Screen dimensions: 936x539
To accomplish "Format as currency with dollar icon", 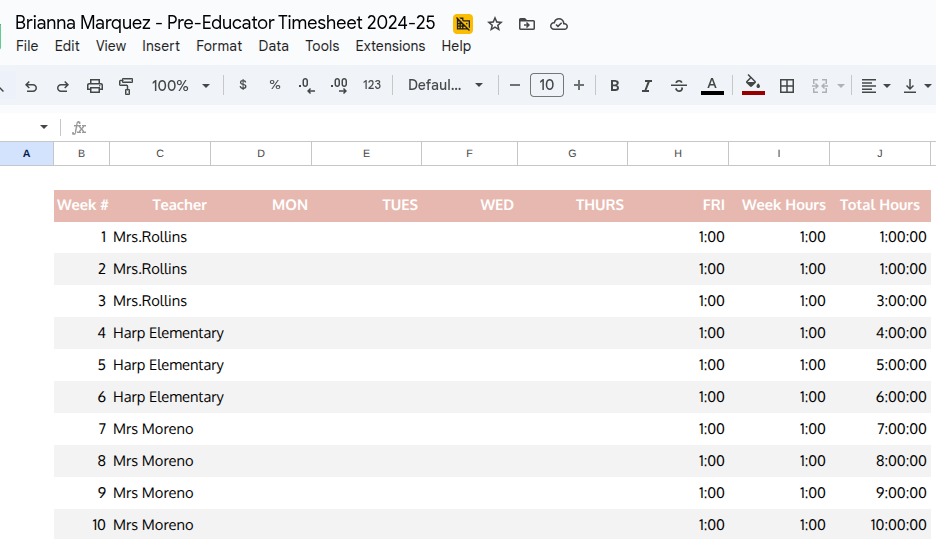I will (x=243, y=86).
